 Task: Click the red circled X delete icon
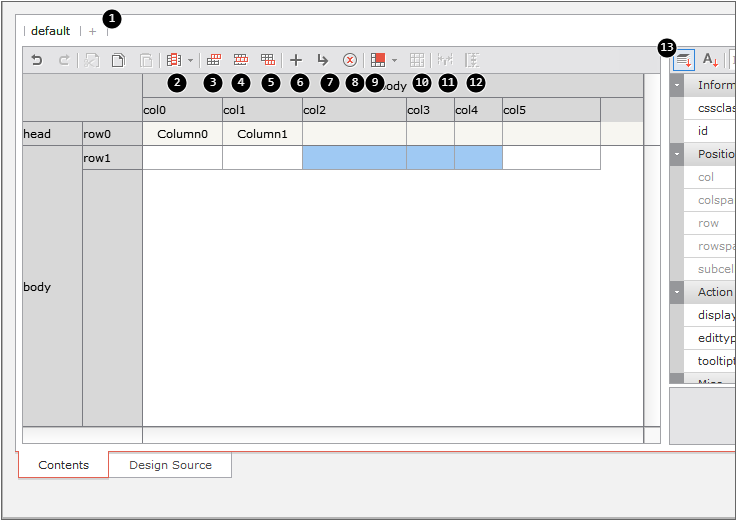click(350, 60)
